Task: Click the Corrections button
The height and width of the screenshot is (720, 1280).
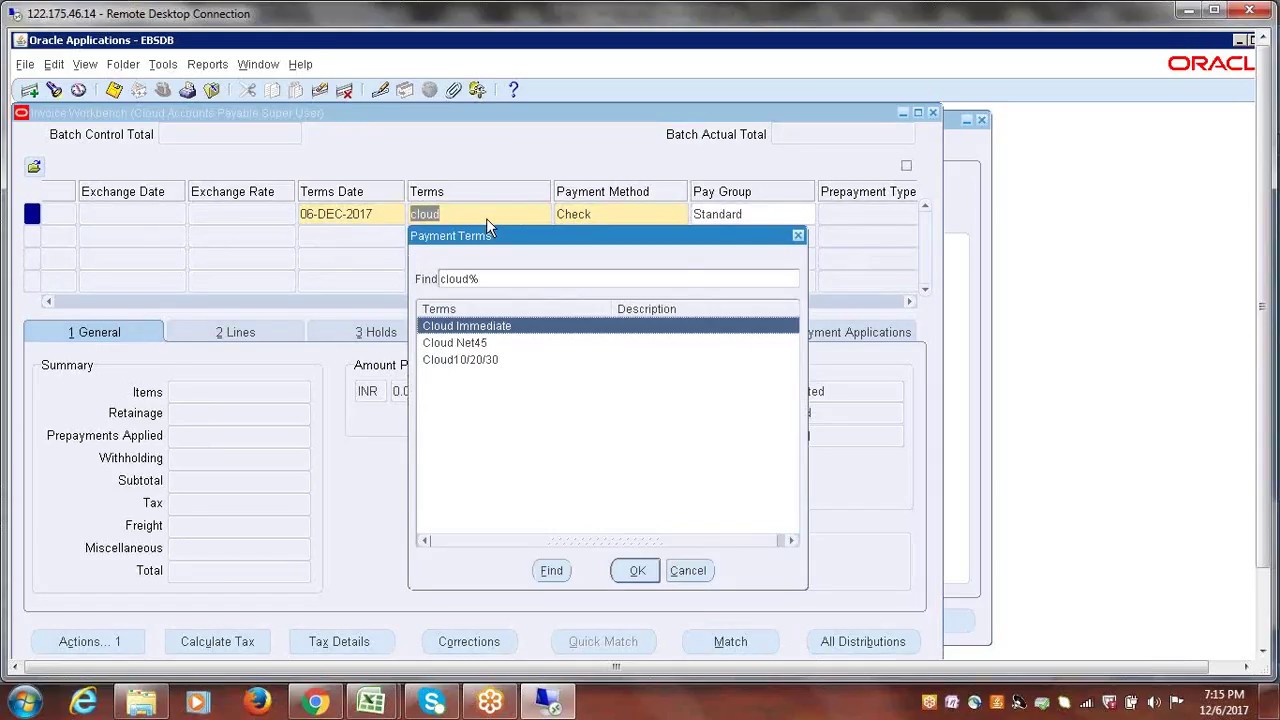Action: [469, 642]
